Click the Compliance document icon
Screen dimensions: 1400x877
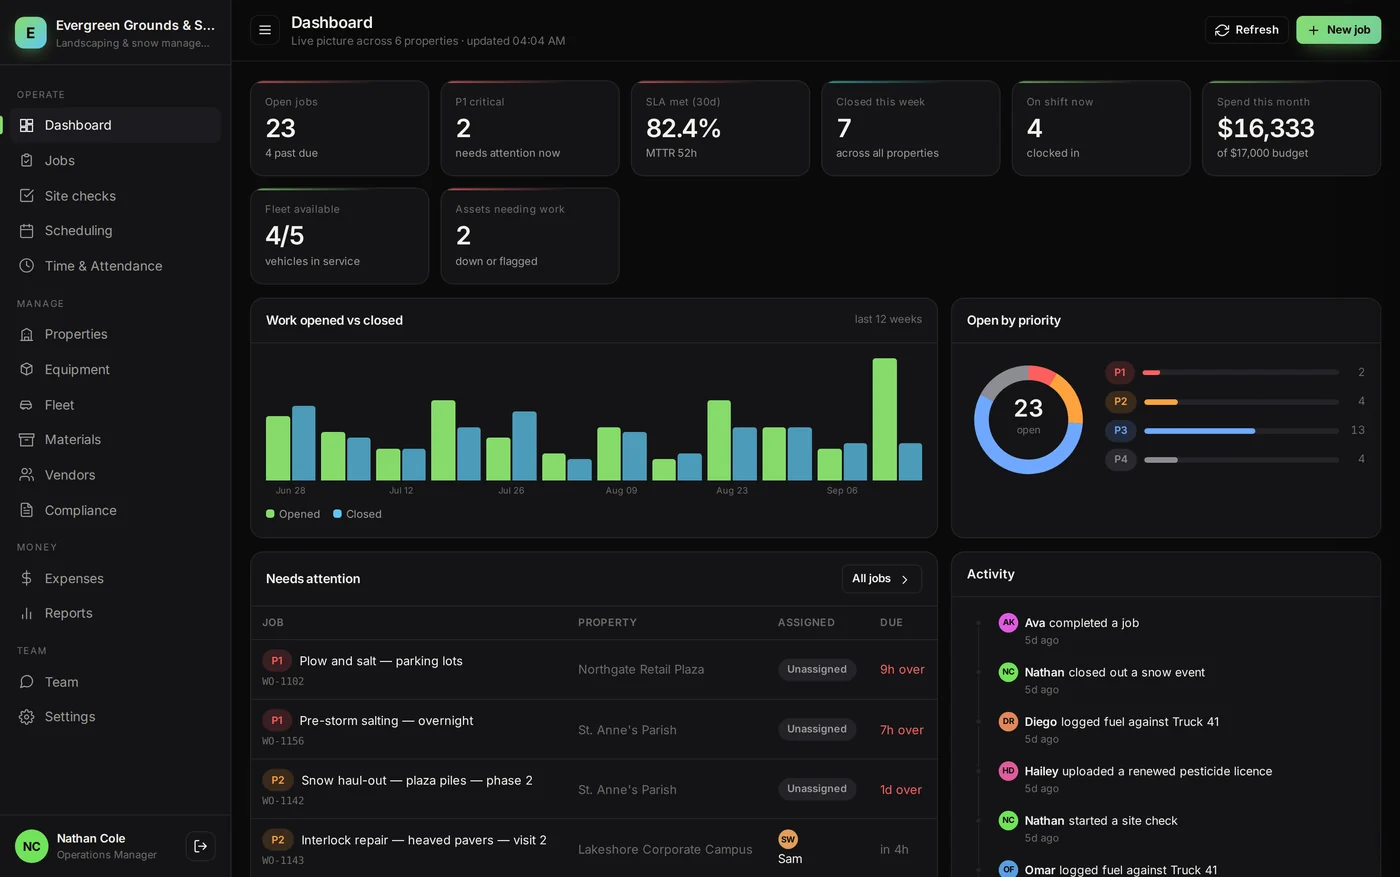(27, 510)
